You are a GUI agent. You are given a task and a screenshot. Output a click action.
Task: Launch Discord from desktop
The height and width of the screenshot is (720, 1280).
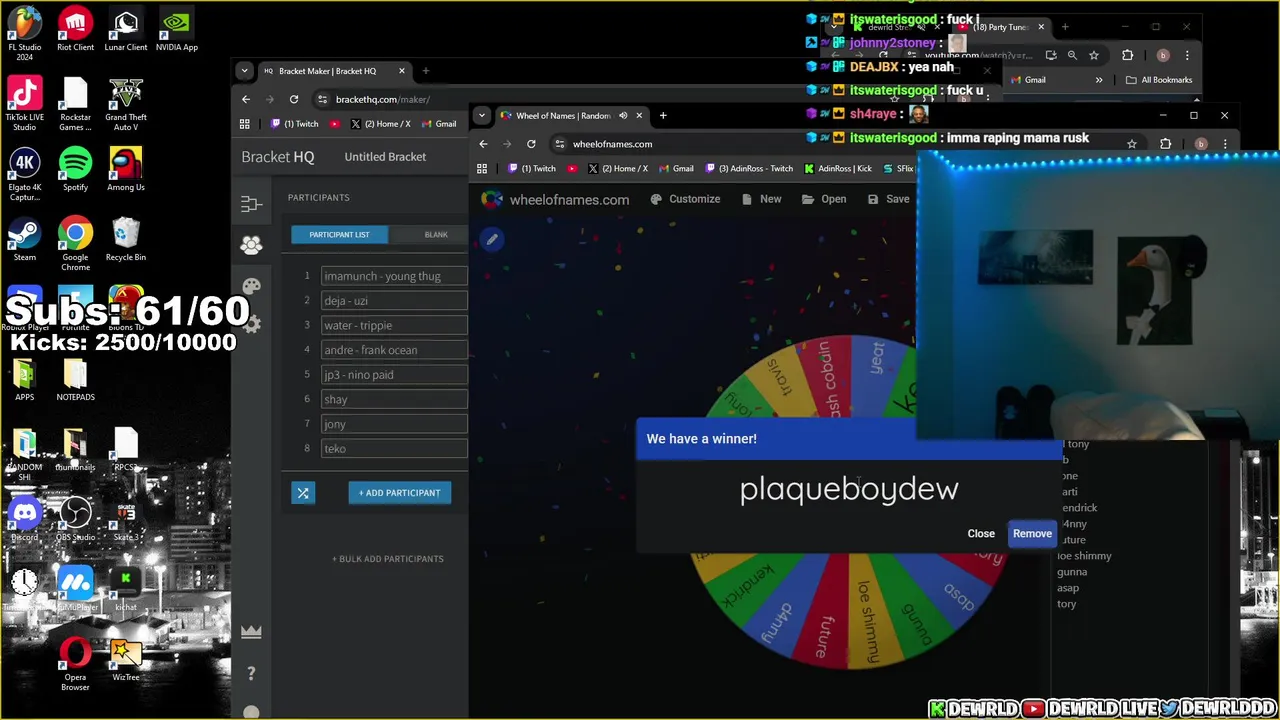pos(25,519)
